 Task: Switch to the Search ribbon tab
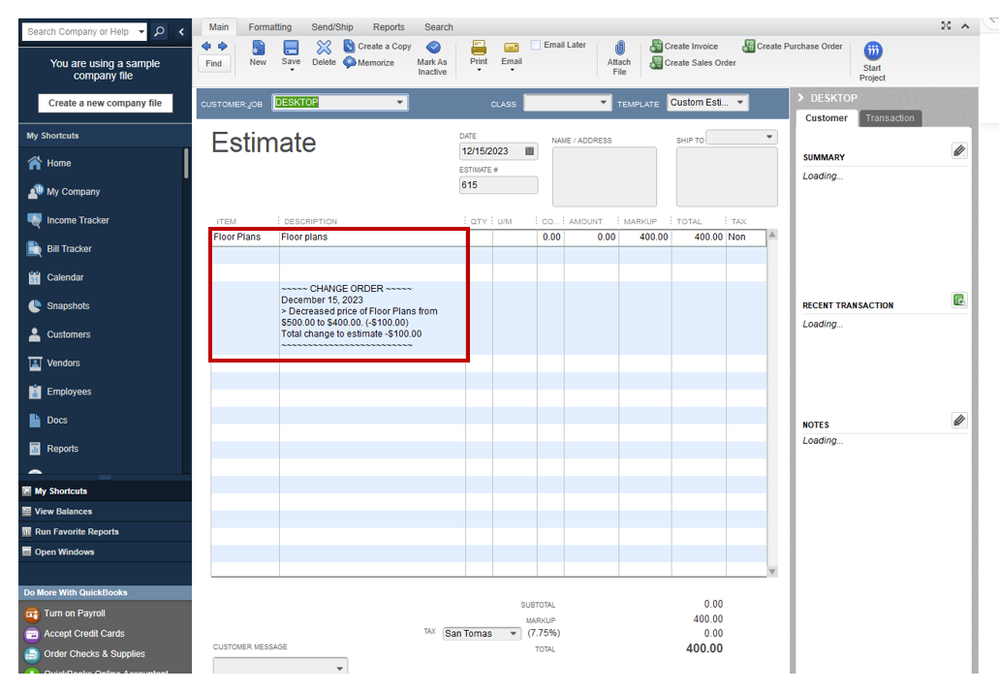439,27
